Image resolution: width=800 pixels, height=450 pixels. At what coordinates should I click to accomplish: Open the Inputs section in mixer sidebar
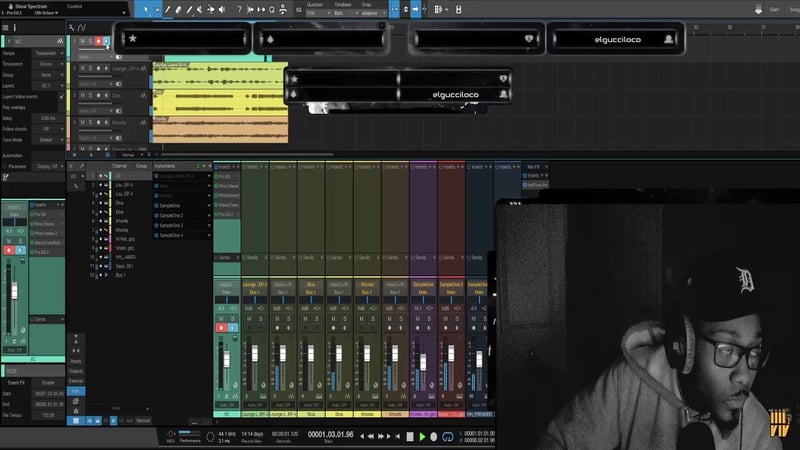tap(76, 361)
